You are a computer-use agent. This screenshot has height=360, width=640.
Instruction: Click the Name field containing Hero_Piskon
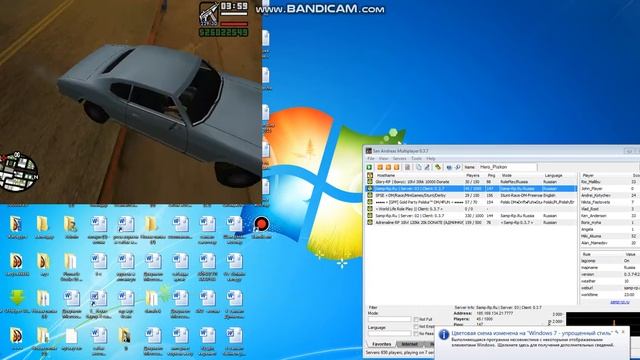pyautogui.click(x=507, y=167)
